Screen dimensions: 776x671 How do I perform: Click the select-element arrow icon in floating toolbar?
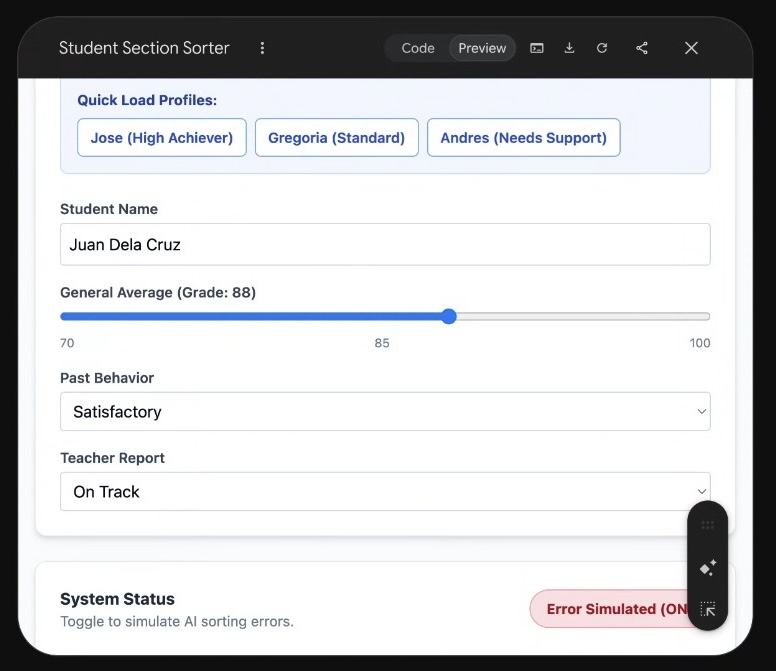708,609
